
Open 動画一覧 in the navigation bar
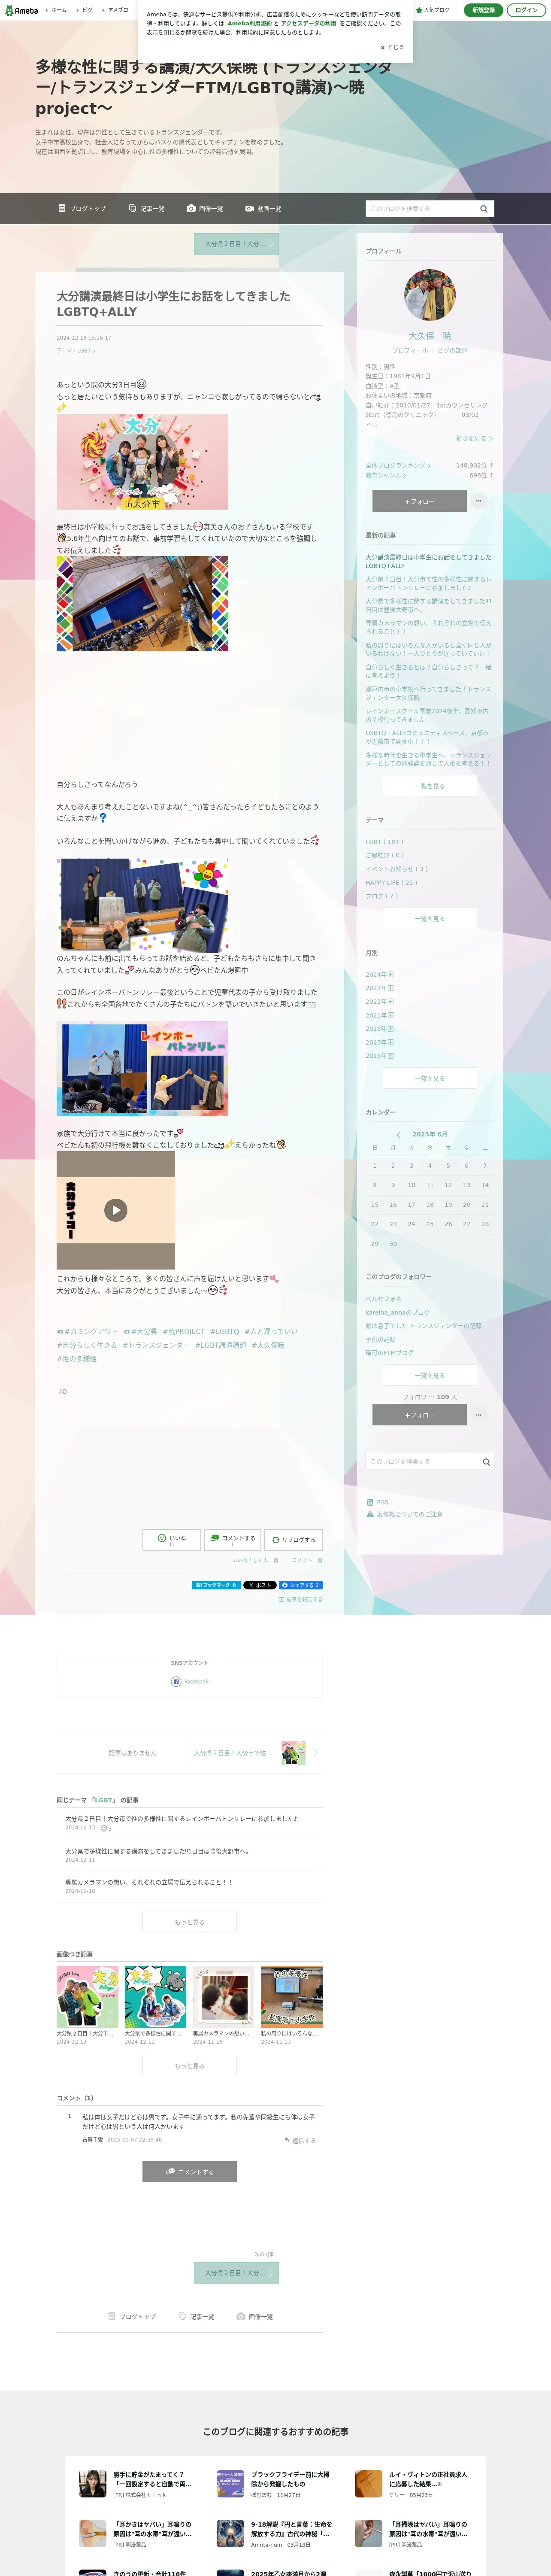[x=264, y=209]
